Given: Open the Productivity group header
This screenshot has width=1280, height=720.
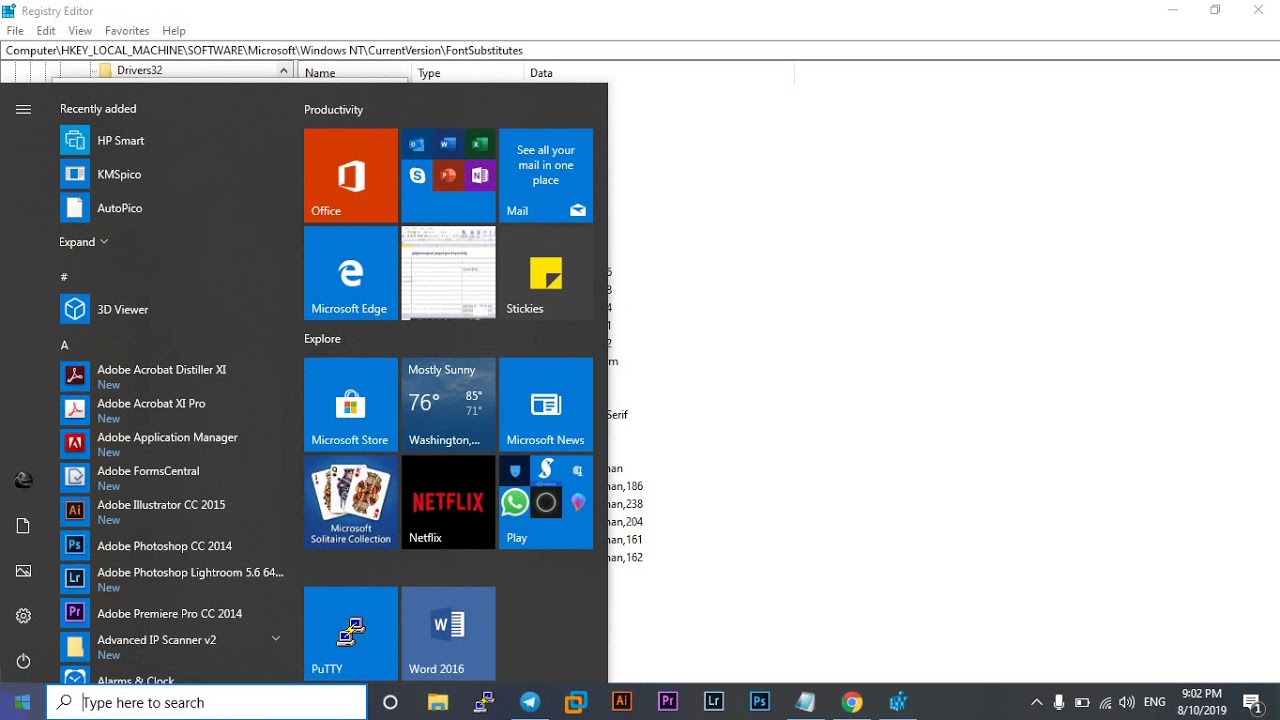Looking at the screenshot, I should 333,110.
